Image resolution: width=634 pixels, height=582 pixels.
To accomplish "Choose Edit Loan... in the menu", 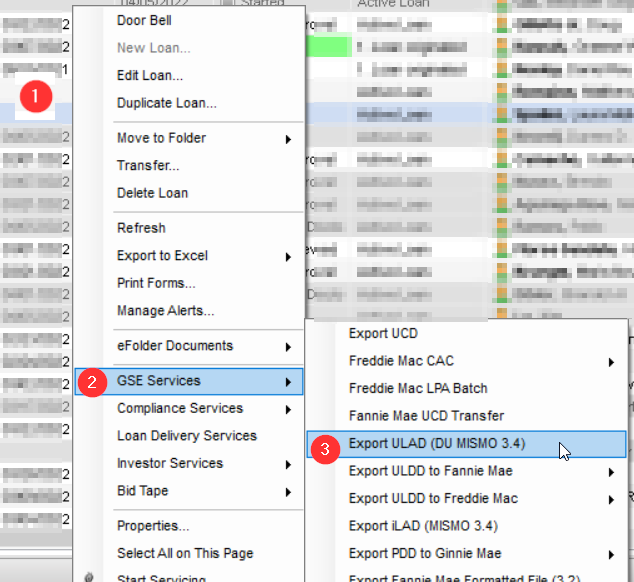I will tap(188, 75).
